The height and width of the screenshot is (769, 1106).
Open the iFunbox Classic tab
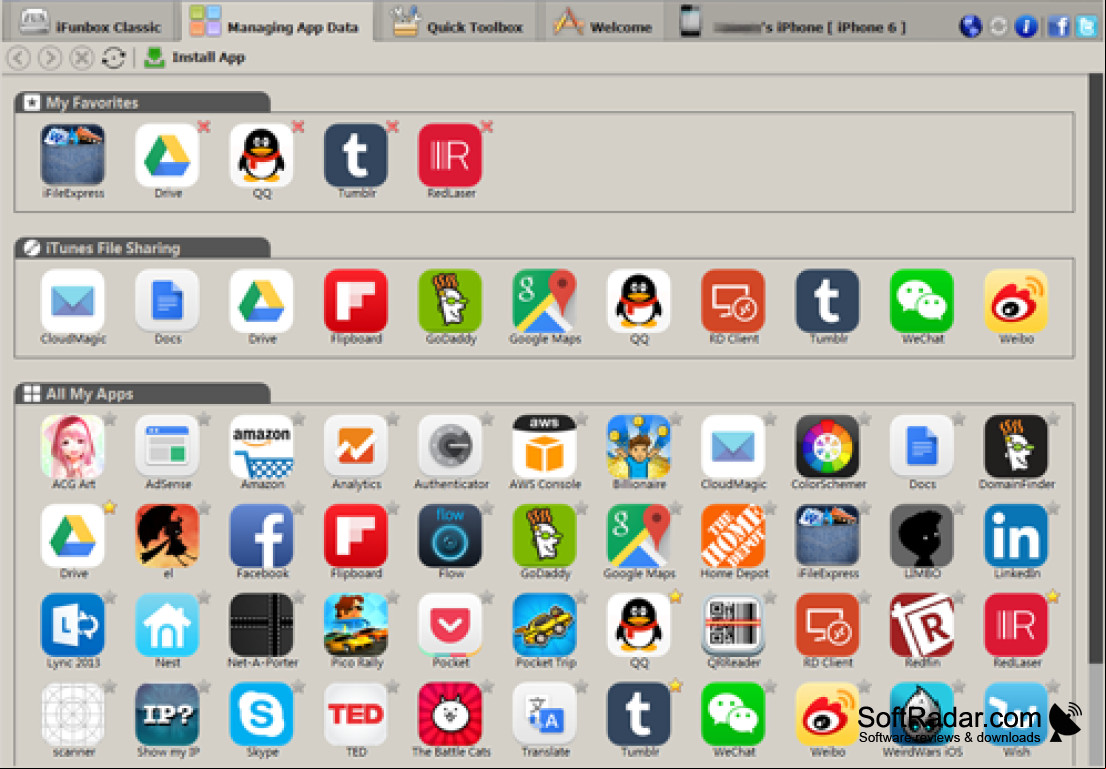[90, 22]
